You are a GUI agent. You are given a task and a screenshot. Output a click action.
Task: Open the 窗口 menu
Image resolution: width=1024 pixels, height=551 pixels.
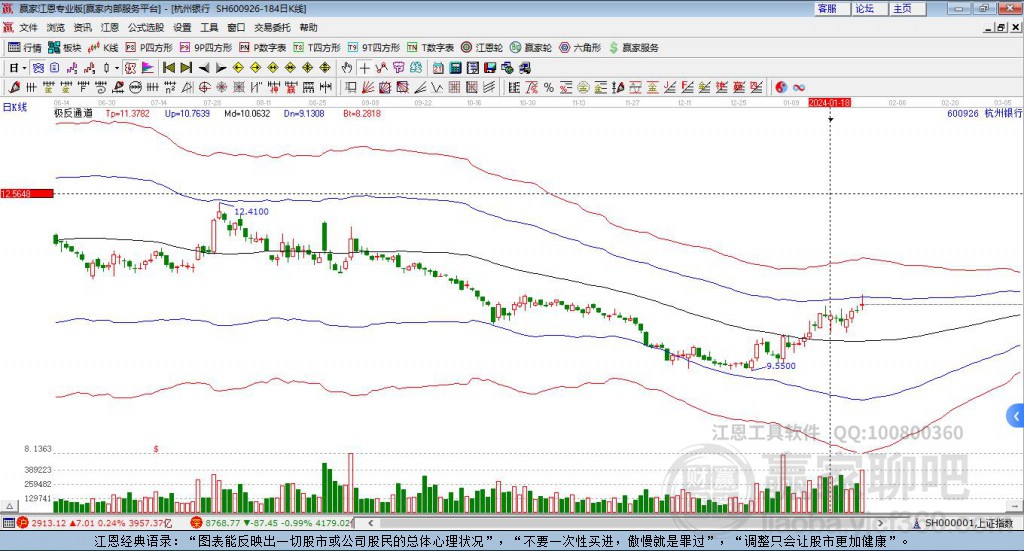click(x=236, y=27)
